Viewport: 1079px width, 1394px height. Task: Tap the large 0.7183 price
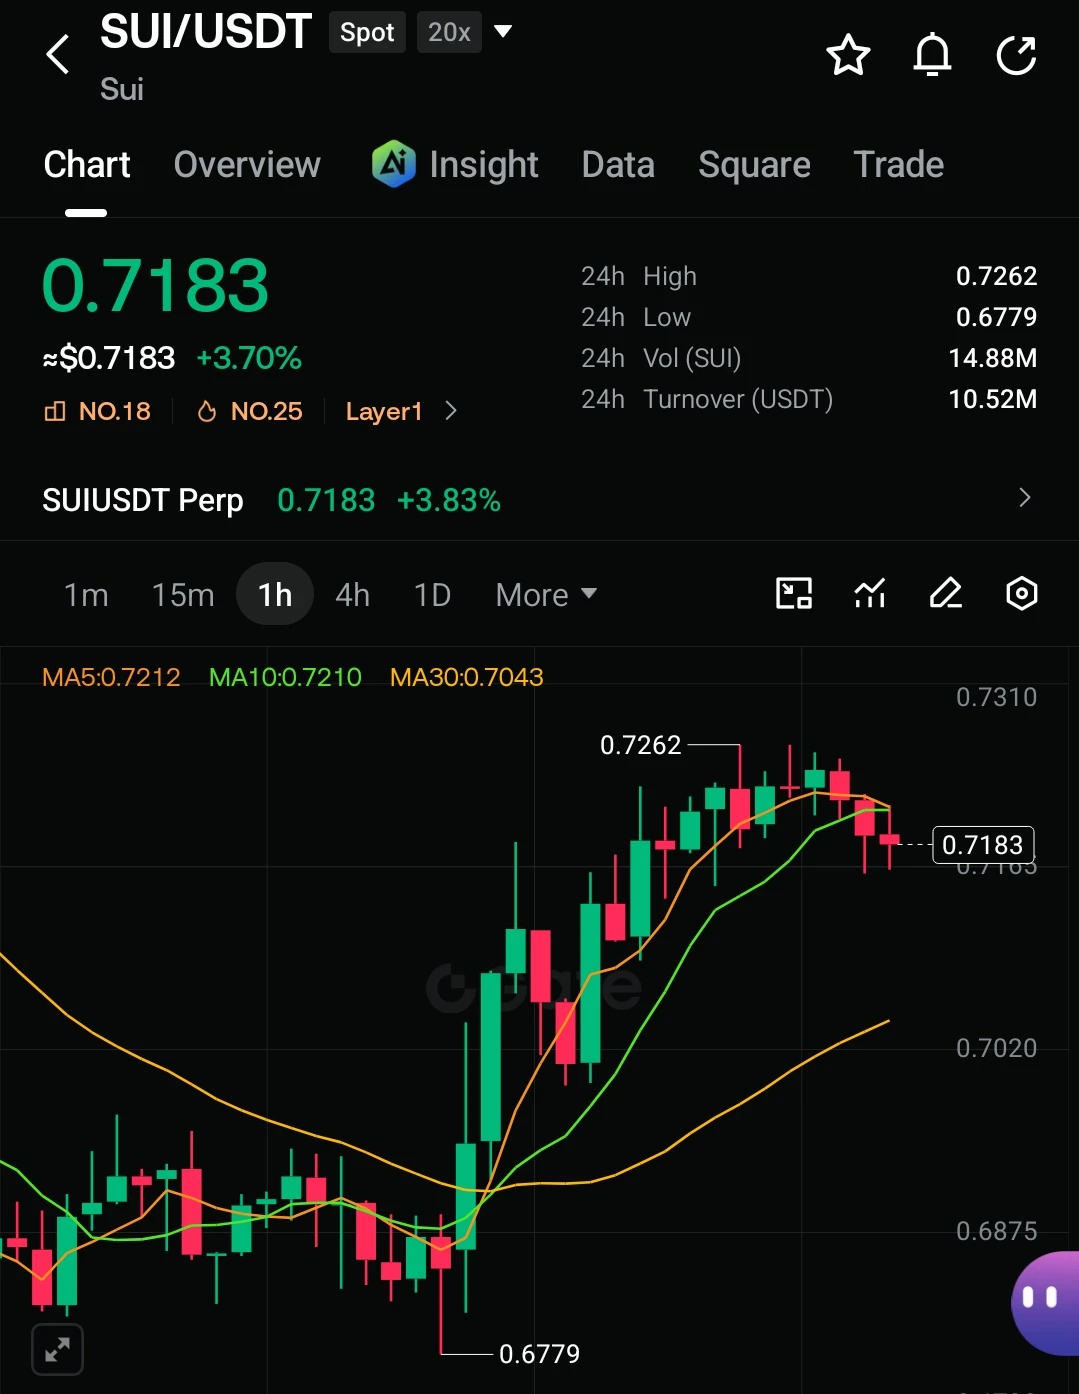[156, 286]
